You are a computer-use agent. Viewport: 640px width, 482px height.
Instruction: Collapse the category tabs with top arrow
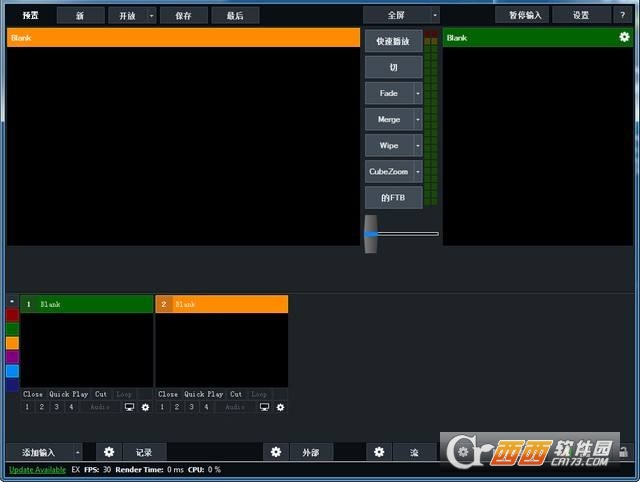point(12,301)
